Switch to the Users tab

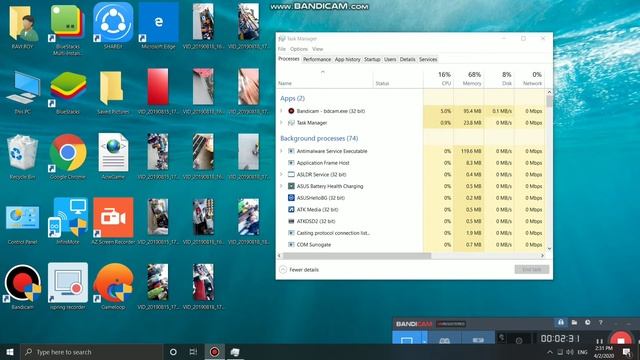click(x=390, y=59)
